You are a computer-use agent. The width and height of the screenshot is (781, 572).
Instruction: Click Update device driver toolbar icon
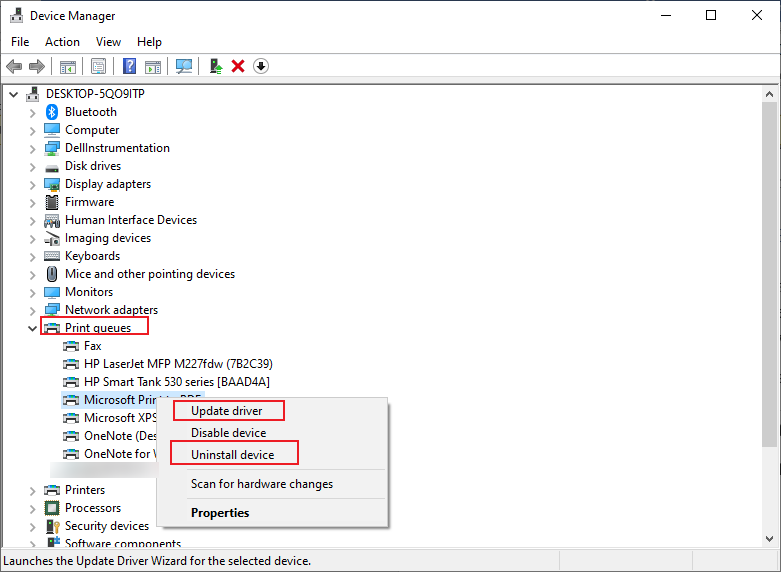coord(215,66)
